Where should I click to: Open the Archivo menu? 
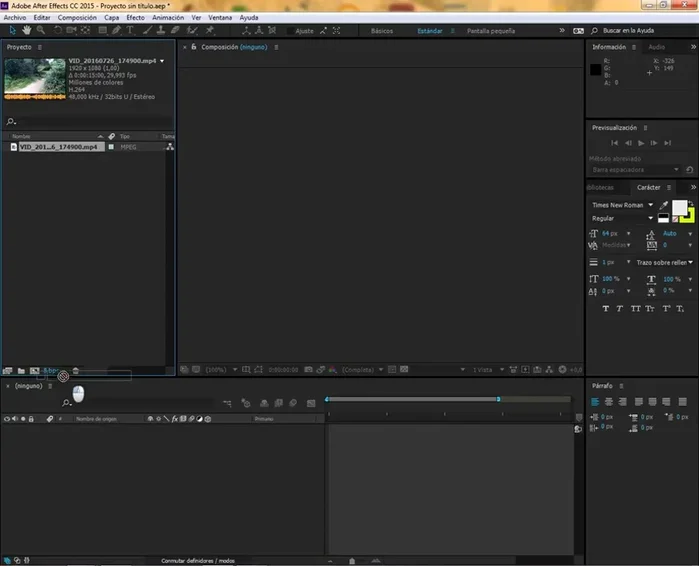(15, 17)
